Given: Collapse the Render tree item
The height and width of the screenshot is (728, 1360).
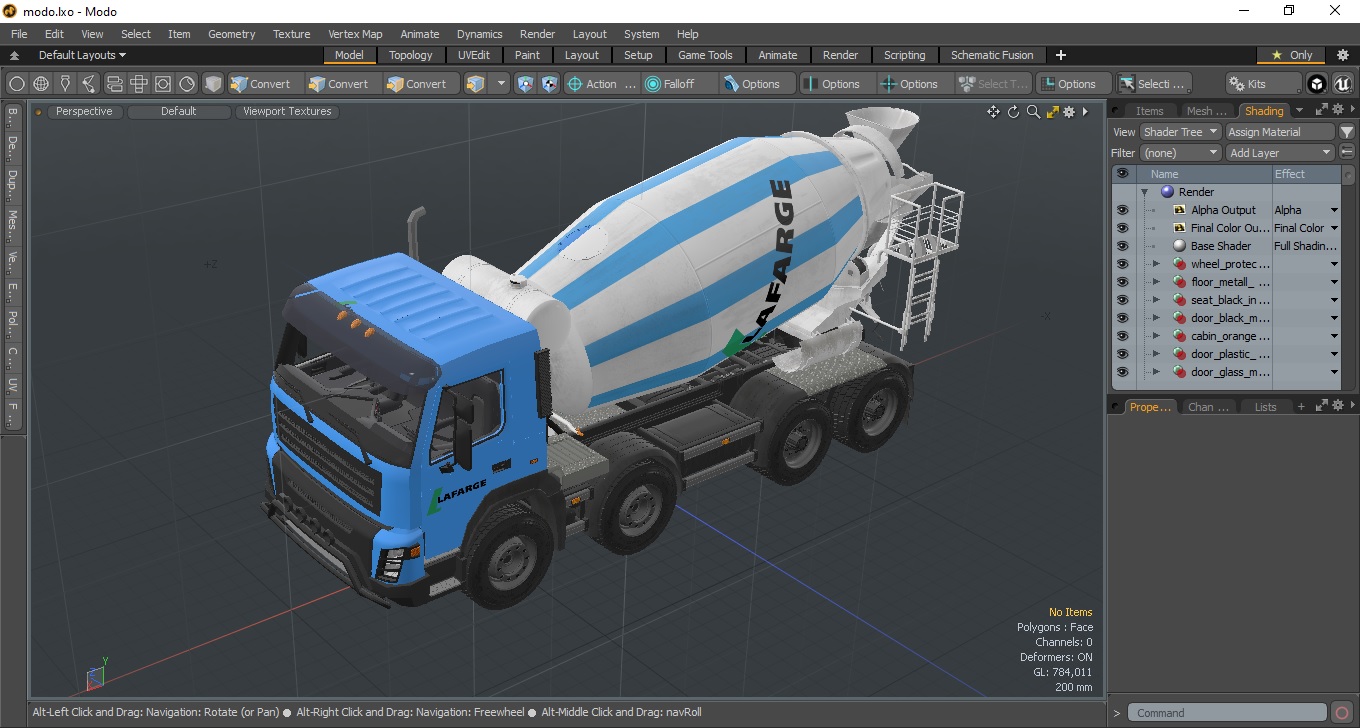Looking at the screenshot, I should point(1145,192).
